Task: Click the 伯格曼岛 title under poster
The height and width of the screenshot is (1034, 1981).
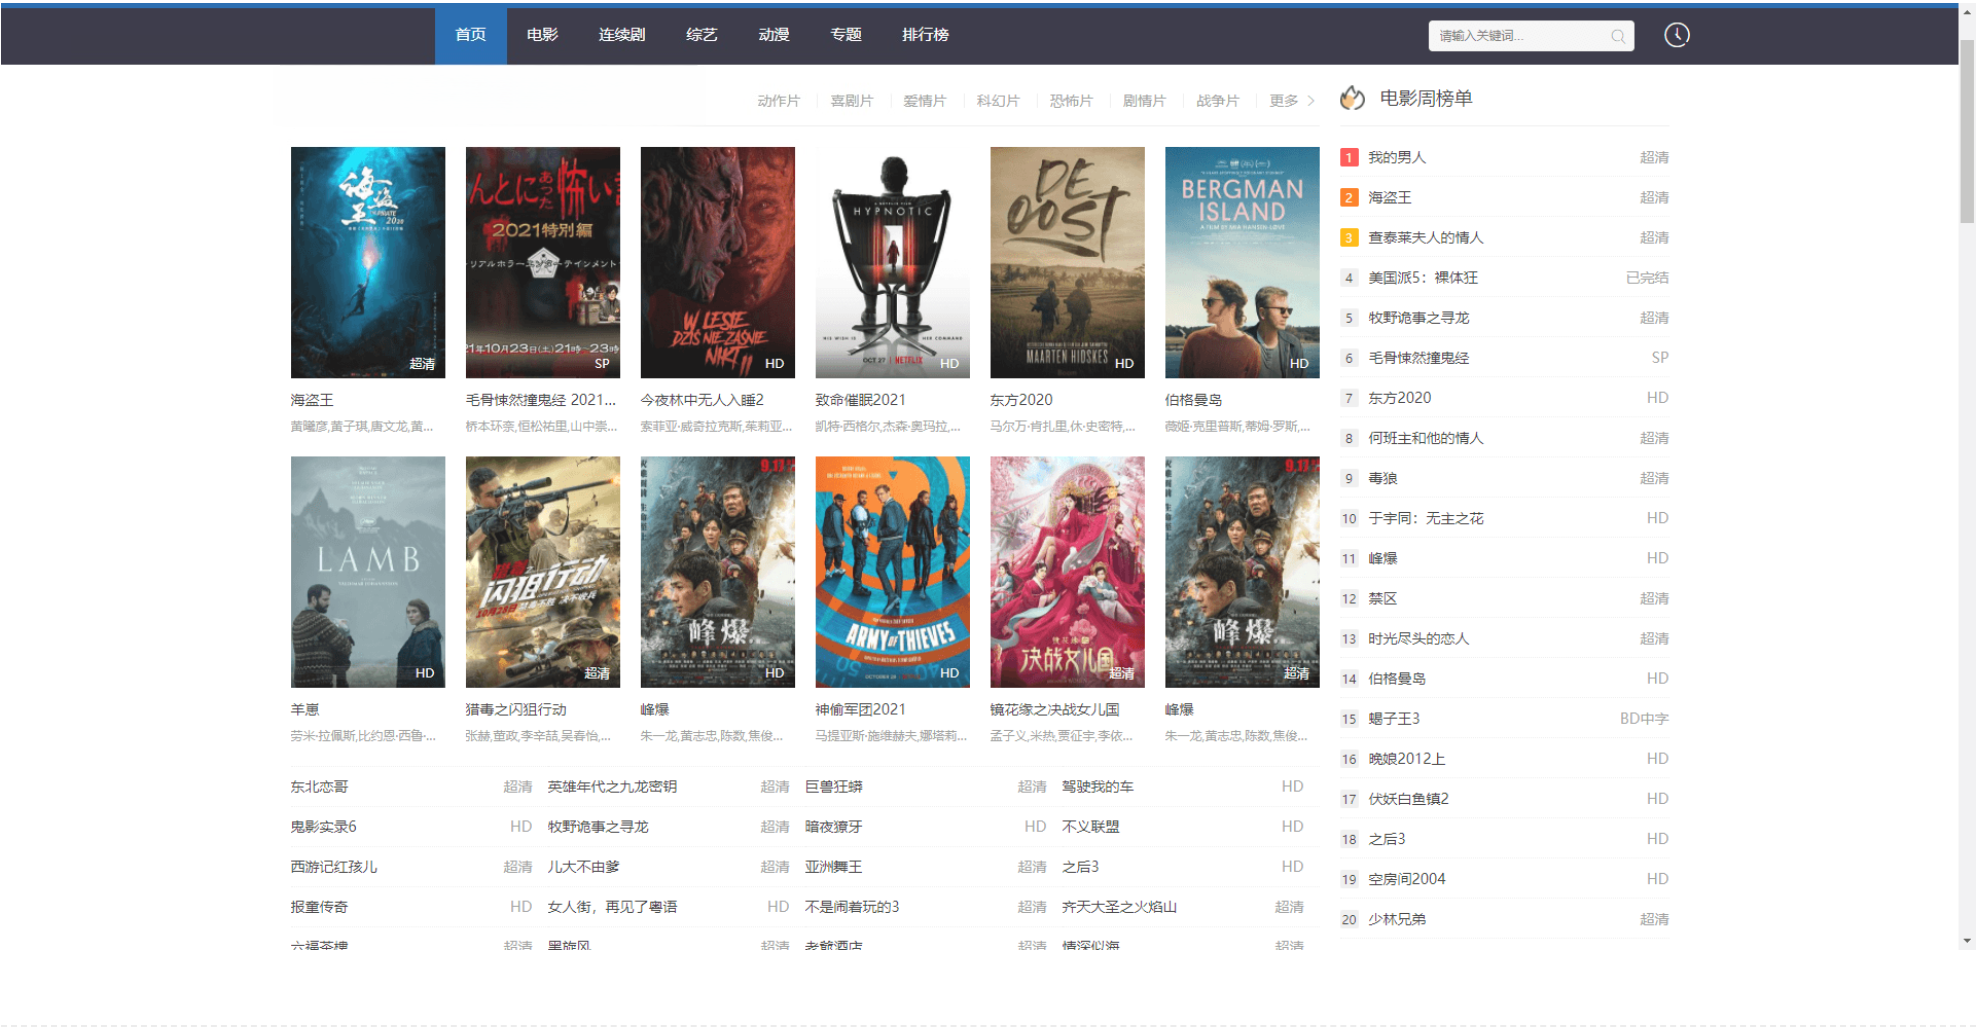Action: tap(1193, 400)
